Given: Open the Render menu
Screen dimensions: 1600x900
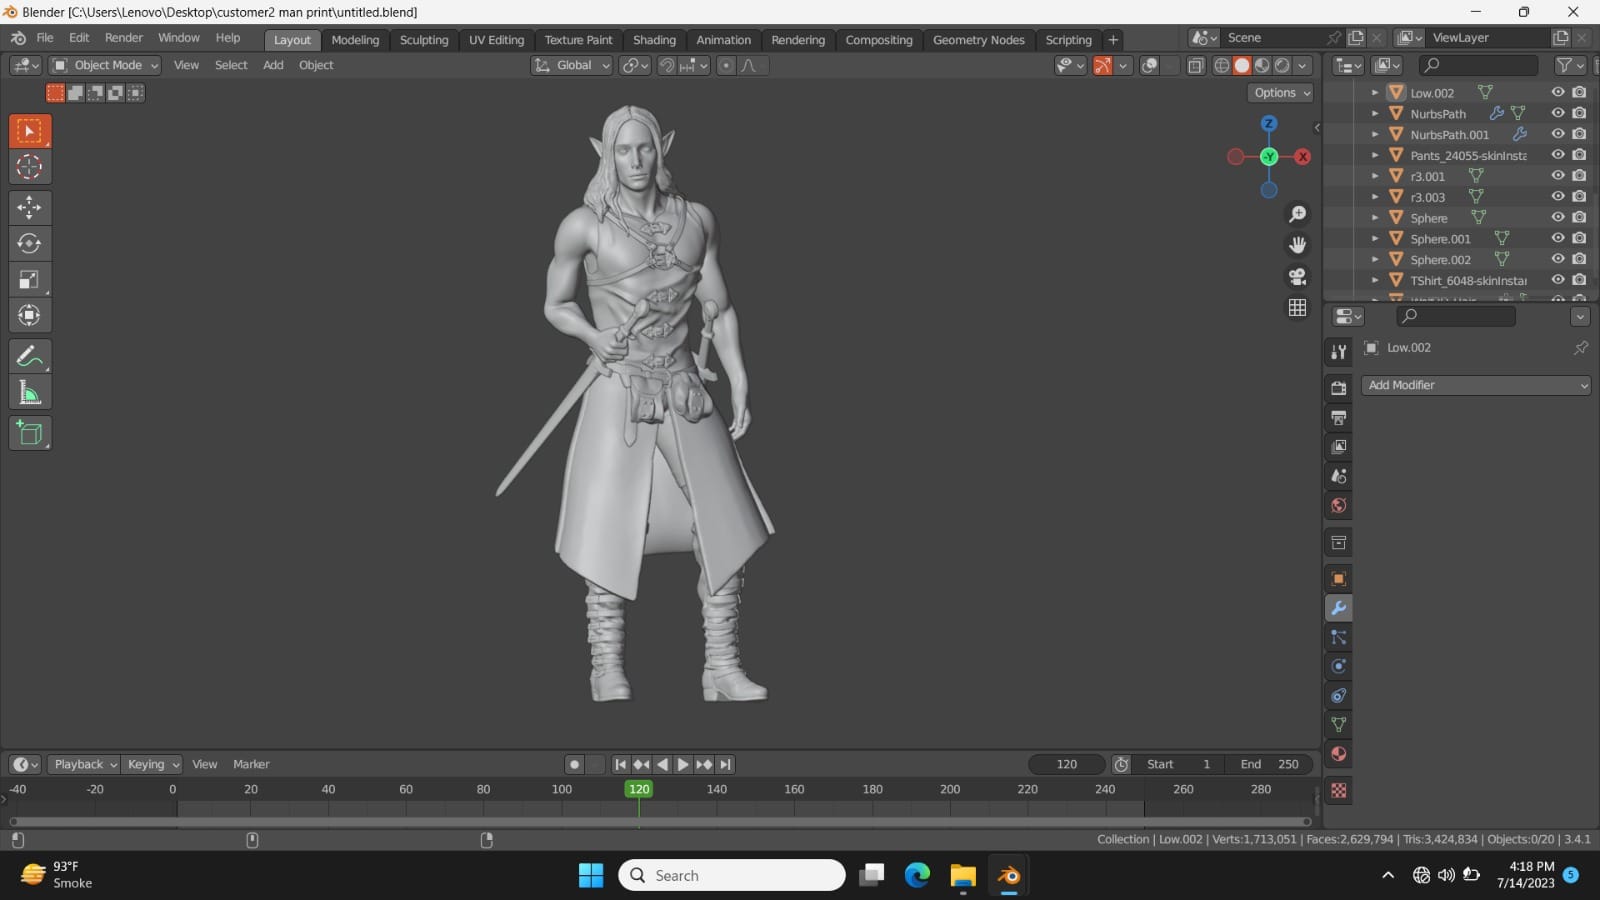Looking at the screenshot, I should [124, 38].
